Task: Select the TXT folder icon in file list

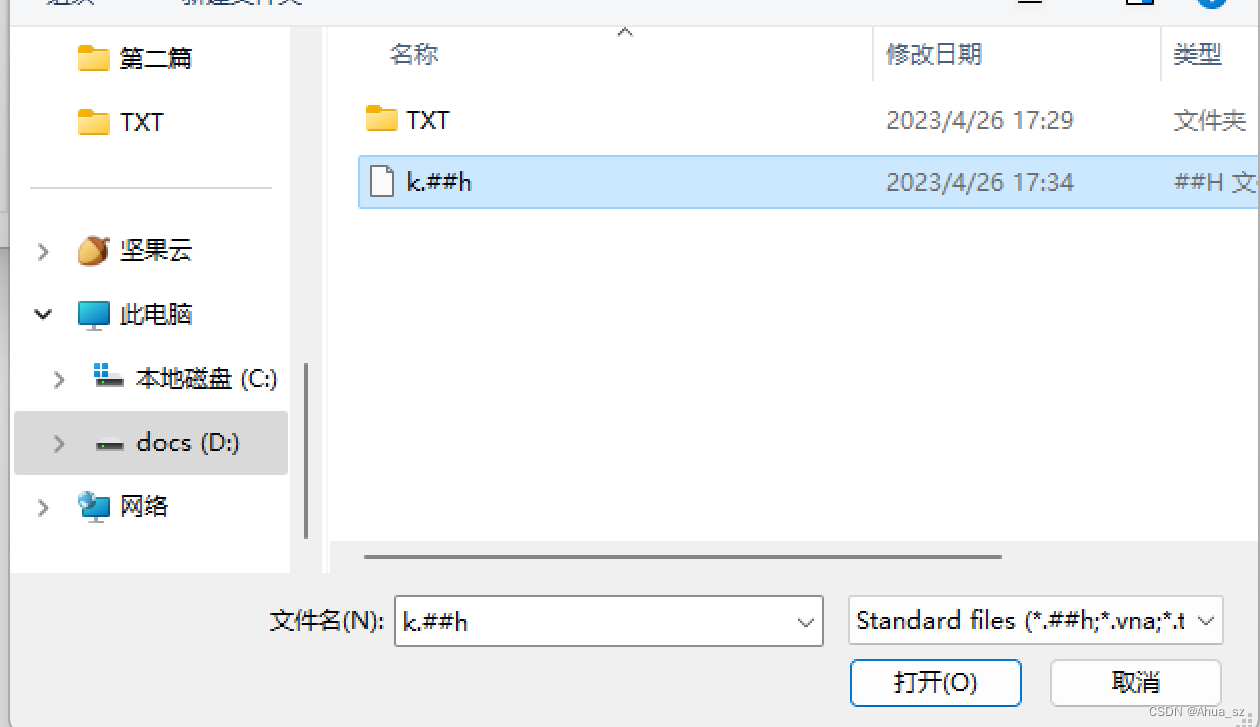Action: point(381,120)
